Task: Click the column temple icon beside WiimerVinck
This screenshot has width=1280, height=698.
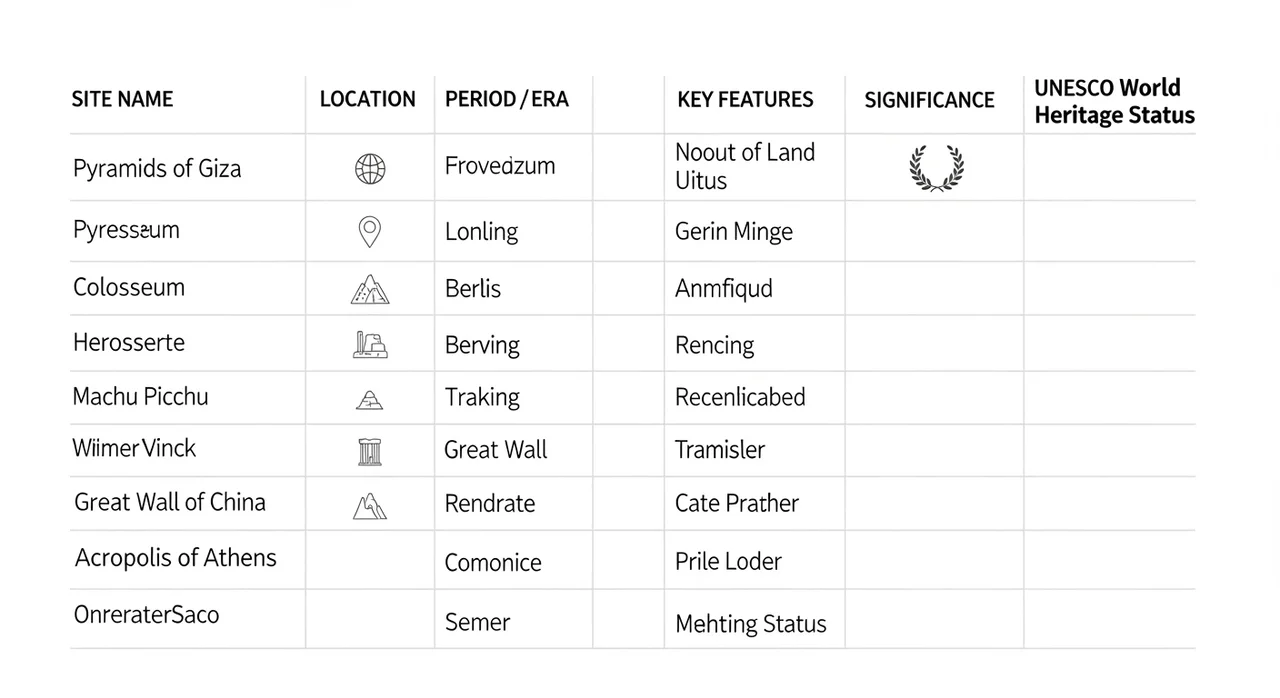Action: 370,451
